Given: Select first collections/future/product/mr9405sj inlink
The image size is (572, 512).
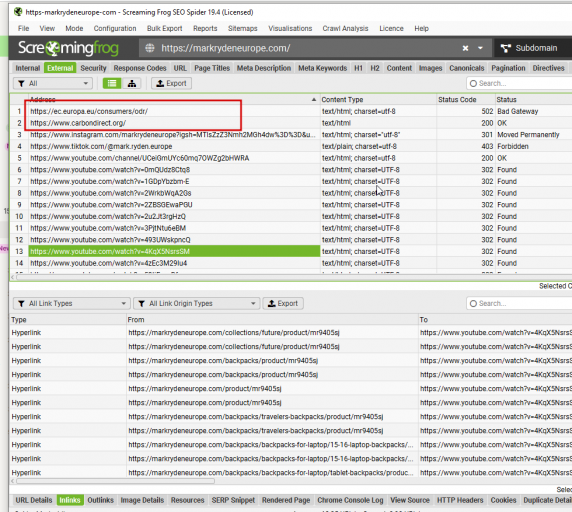Looking at the screenshot, I should coord(234,333).
